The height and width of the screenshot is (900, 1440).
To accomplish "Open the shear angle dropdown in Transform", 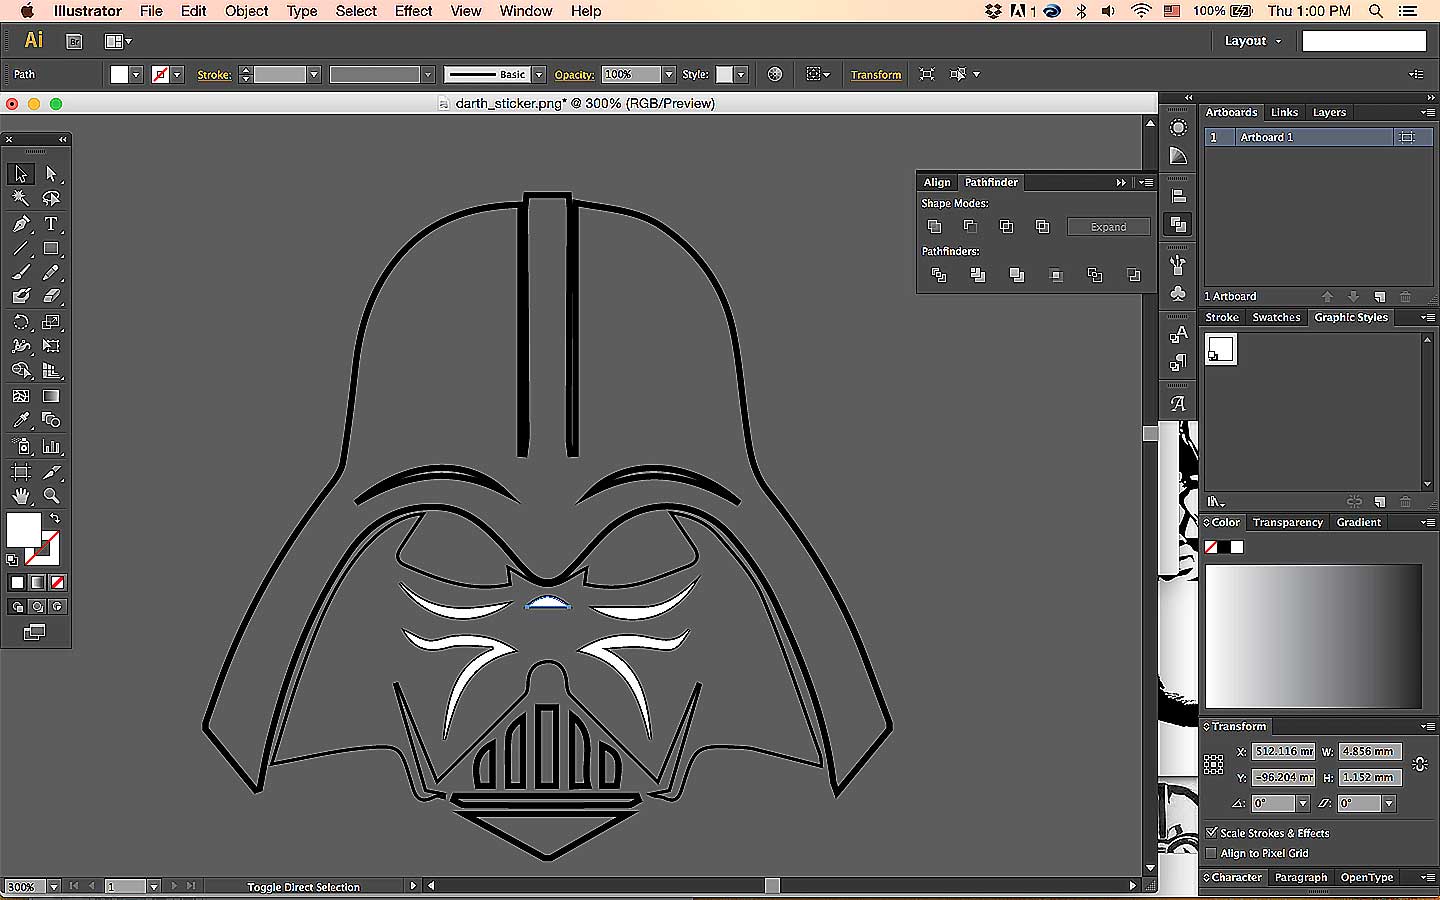I will [1389, 804].
